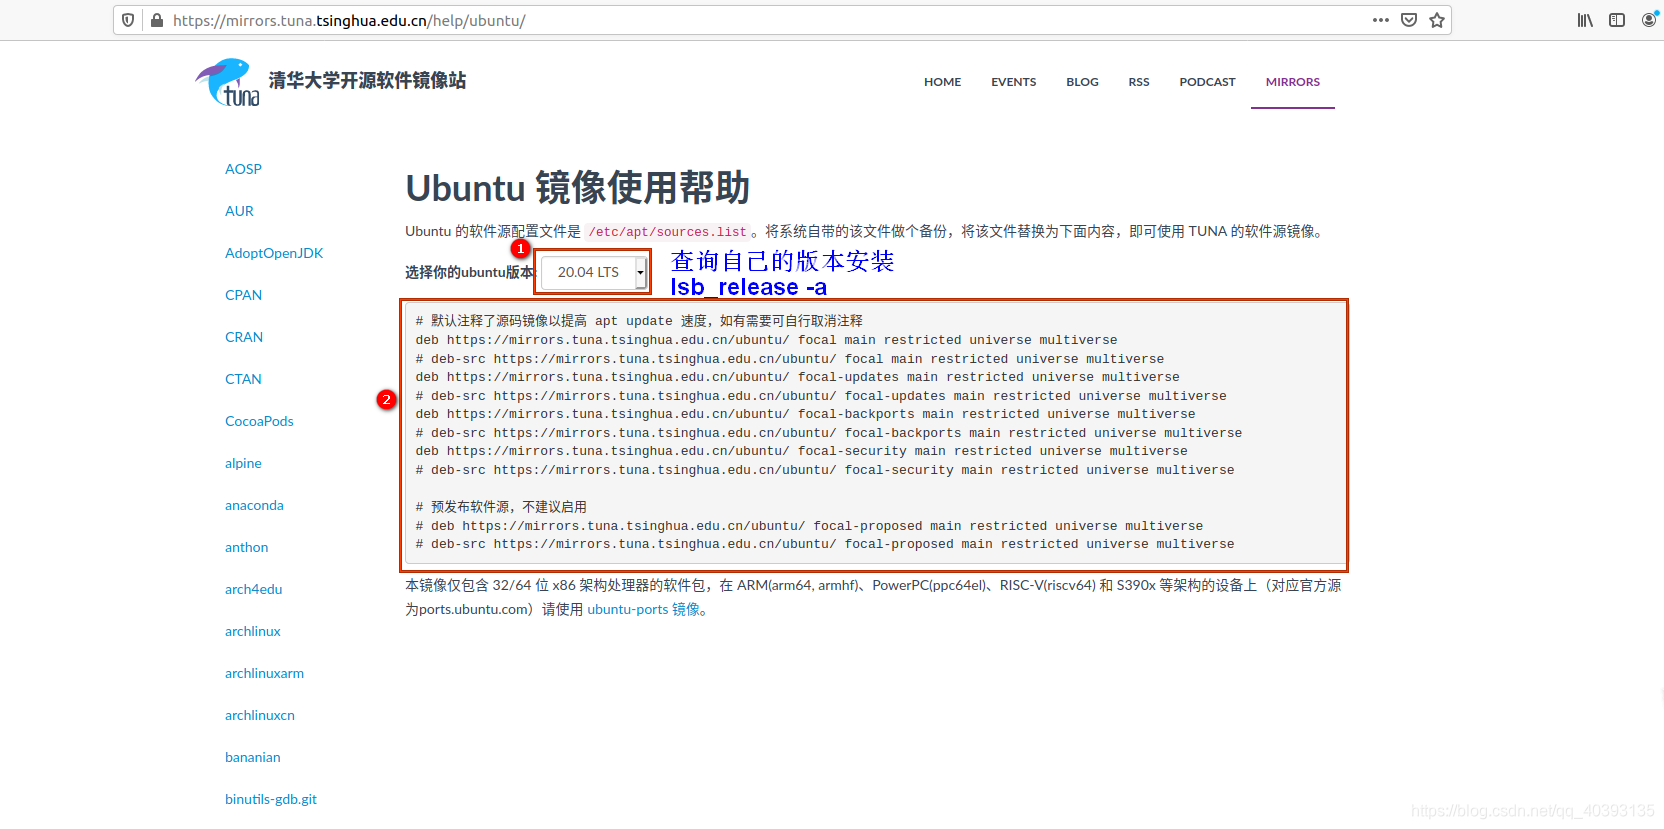Click the focal-updates deb line in code block
The width and height of the screenshot is (1664, 829).
tap(797, 377)
